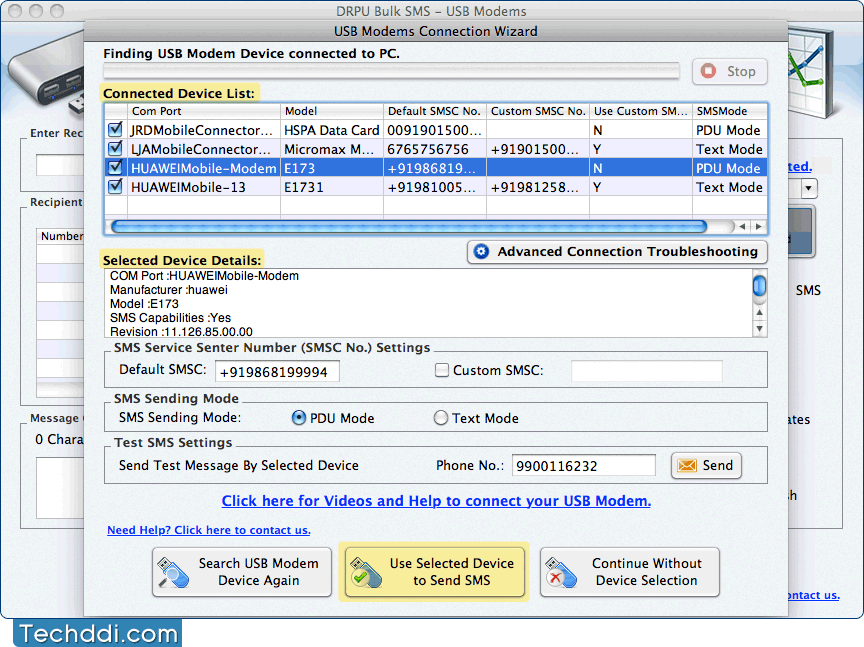Click the Custom SMSC input field
This screenshot has width=864, height=647.
[x=647, y=371]
